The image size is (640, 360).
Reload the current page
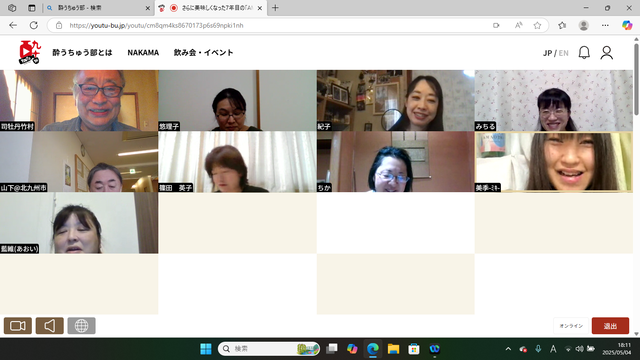tap(33, 25)
